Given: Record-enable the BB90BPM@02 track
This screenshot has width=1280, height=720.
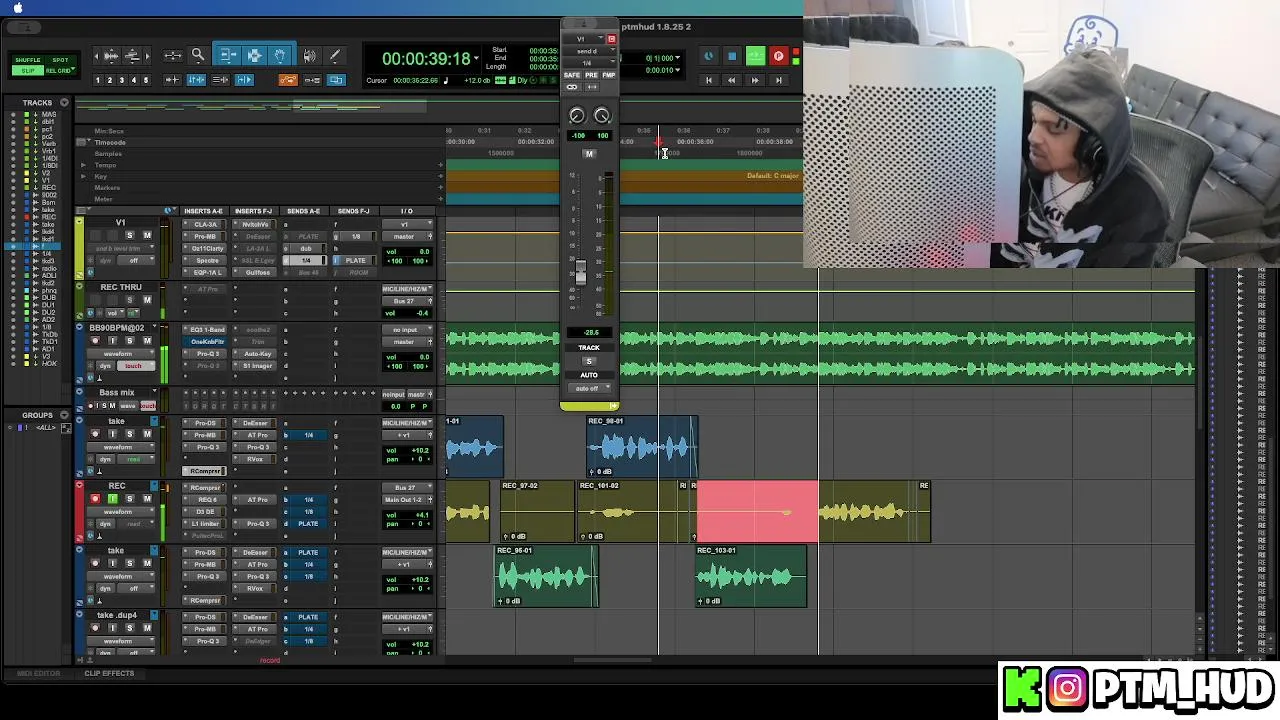Looking at the screenshot, I should [x=95, y=341].
